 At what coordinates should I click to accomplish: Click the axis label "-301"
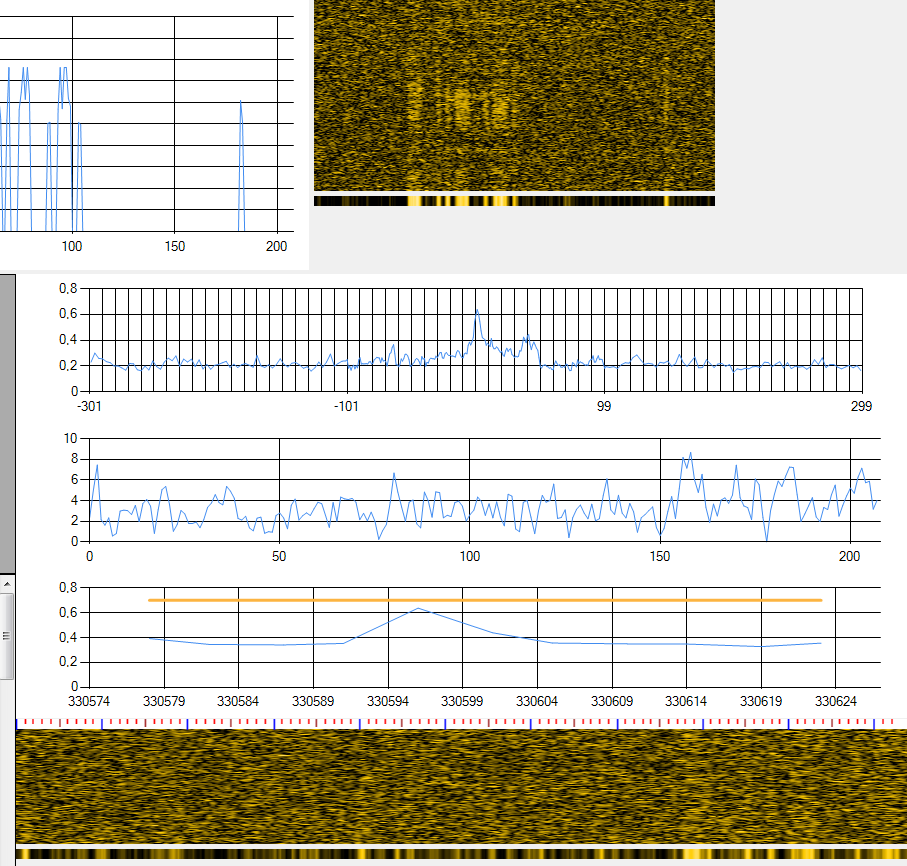click(x=89, y=406)
